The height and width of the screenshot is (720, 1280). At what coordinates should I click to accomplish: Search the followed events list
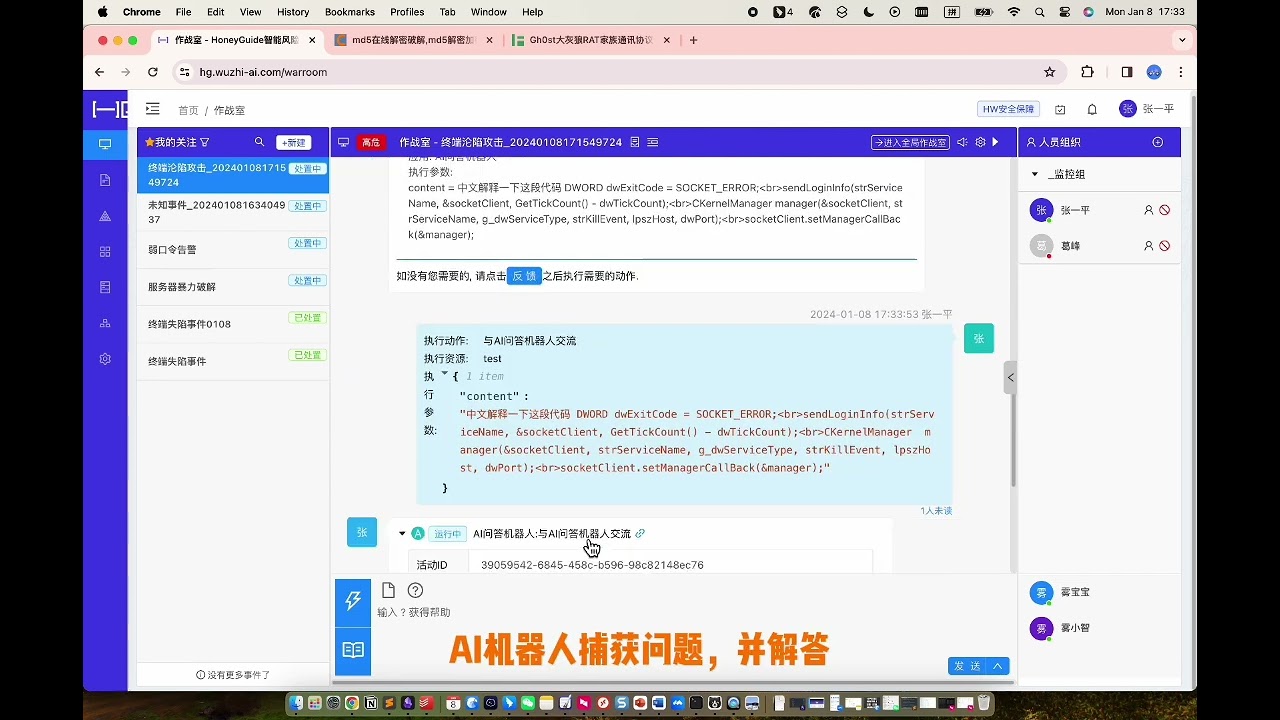pyautogui.click(x=260, y=142)
